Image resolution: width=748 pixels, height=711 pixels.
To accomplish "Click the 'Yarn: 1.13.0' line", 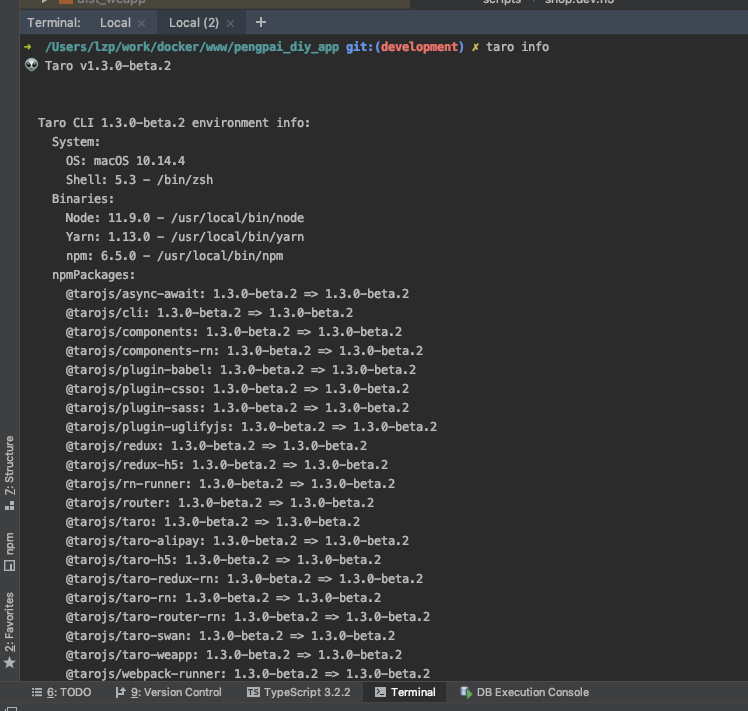I will point(185,237).
